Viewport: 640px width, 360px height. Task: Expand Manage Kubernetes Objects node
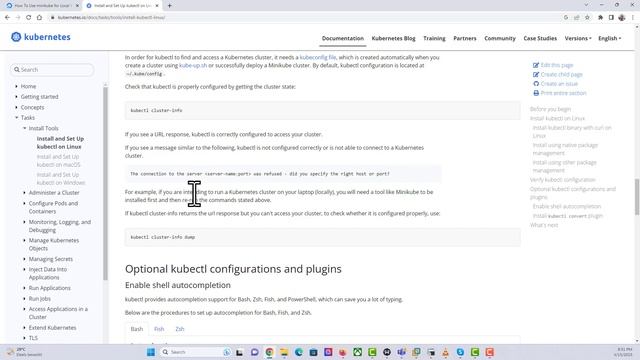click(x=24, y=240)
